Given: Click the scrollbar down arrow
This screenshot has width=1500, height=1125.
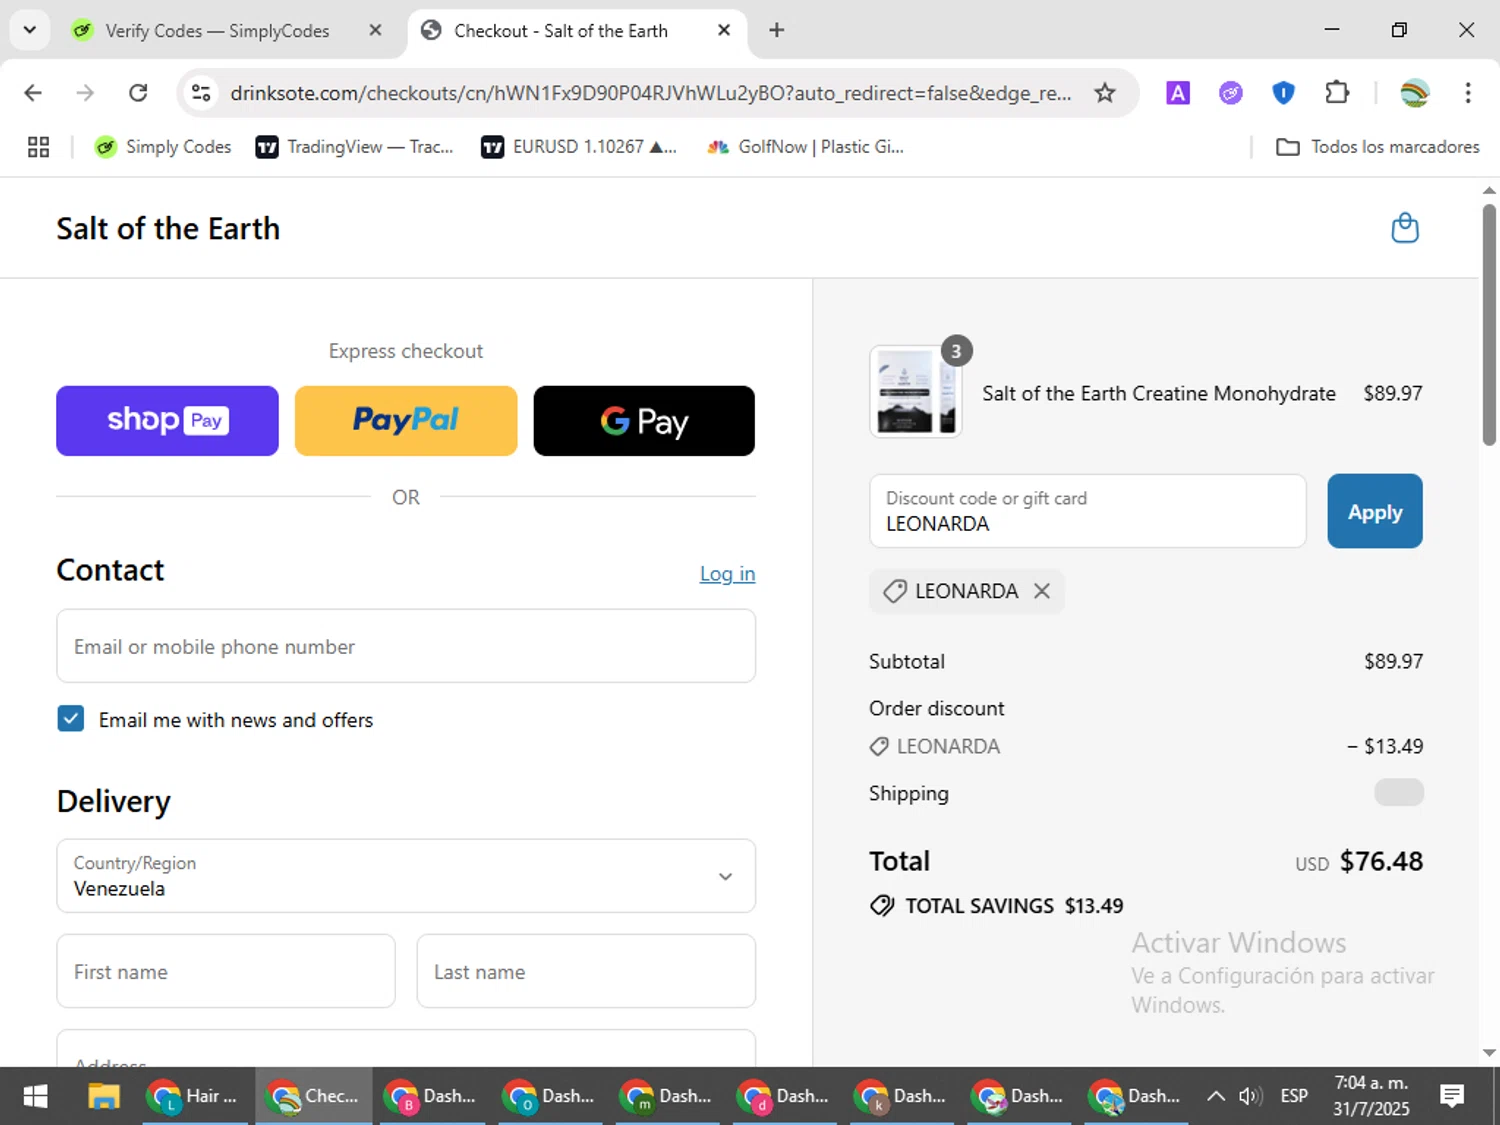Looking at the screenshot, I should pos(1489,1052).
